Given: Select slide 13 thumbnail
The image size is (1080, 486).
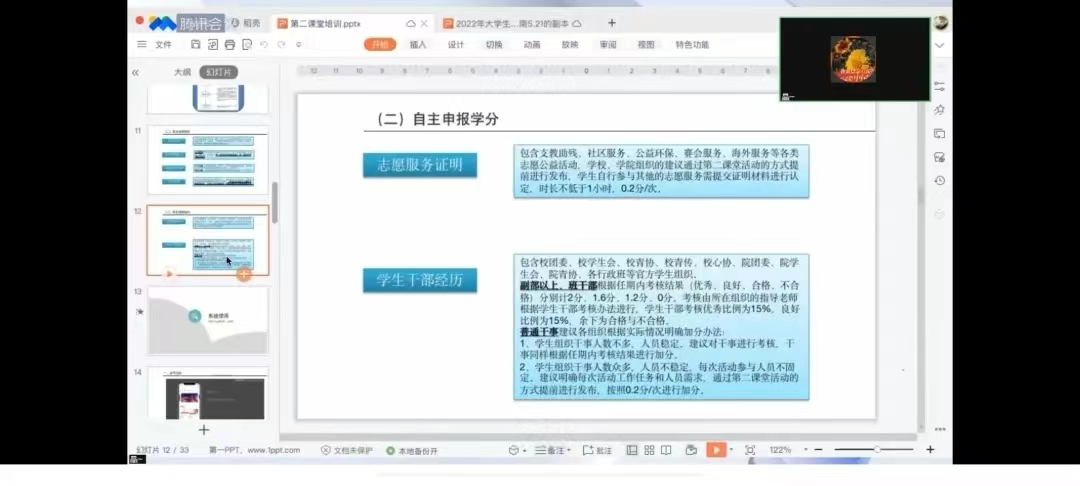Looking at the screenshot, I should tap(208, 320).
